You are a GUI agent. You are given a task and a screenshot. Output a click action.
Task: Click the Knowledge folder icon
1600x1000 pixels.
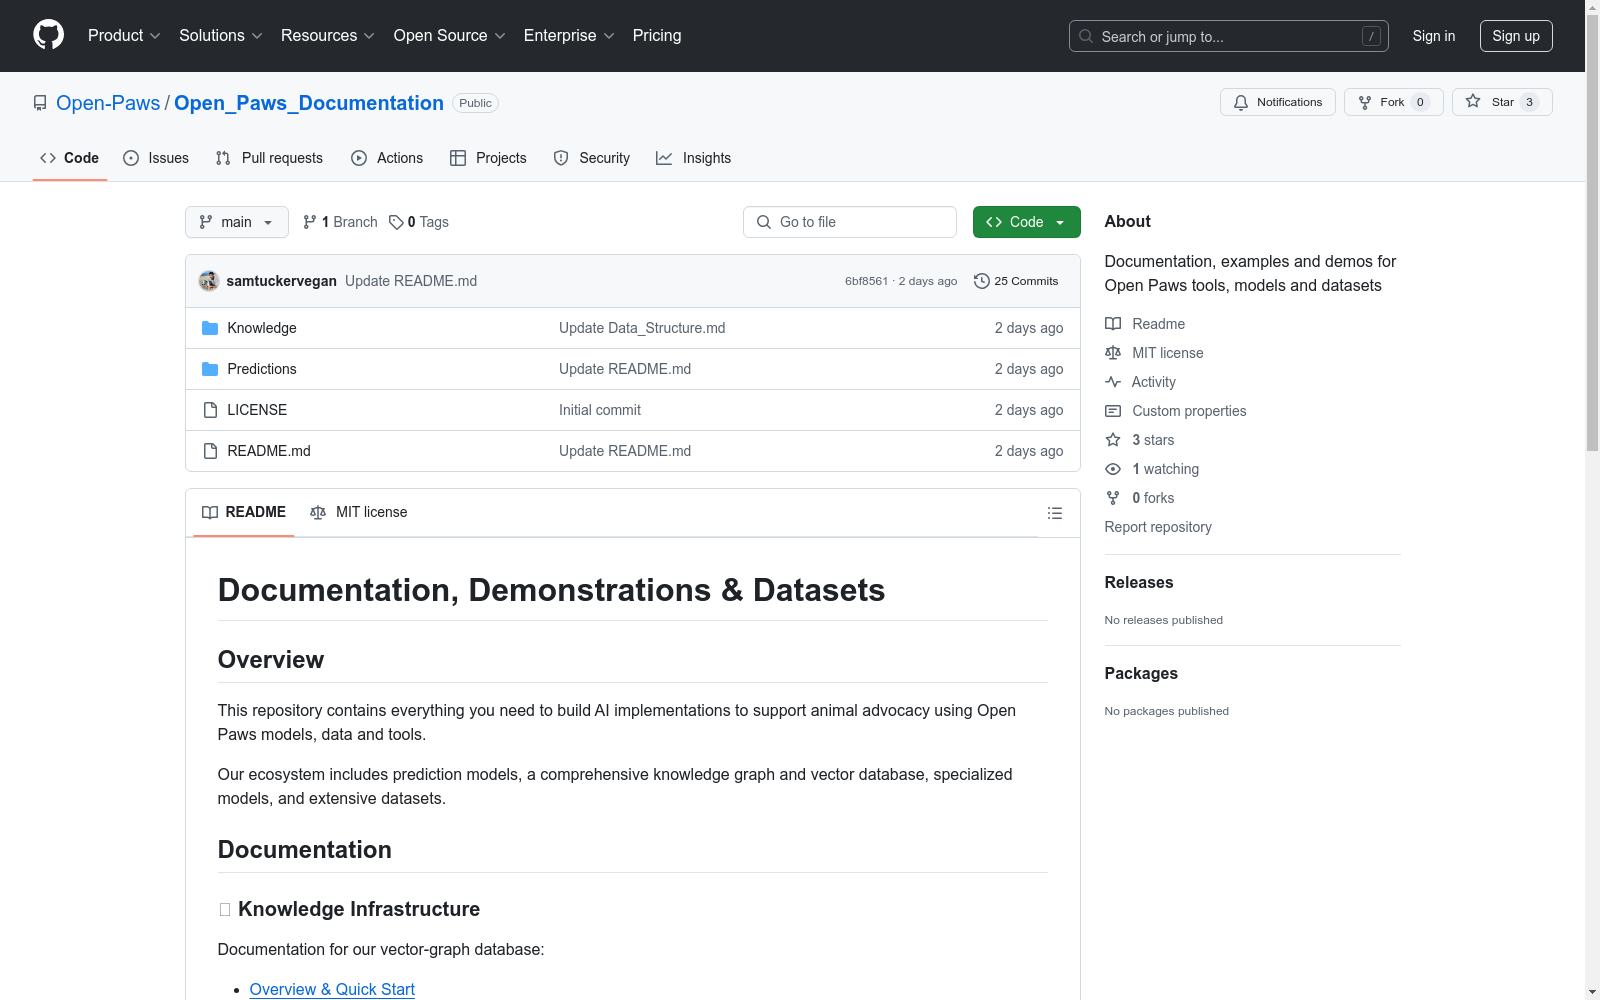tap(210, 328)
